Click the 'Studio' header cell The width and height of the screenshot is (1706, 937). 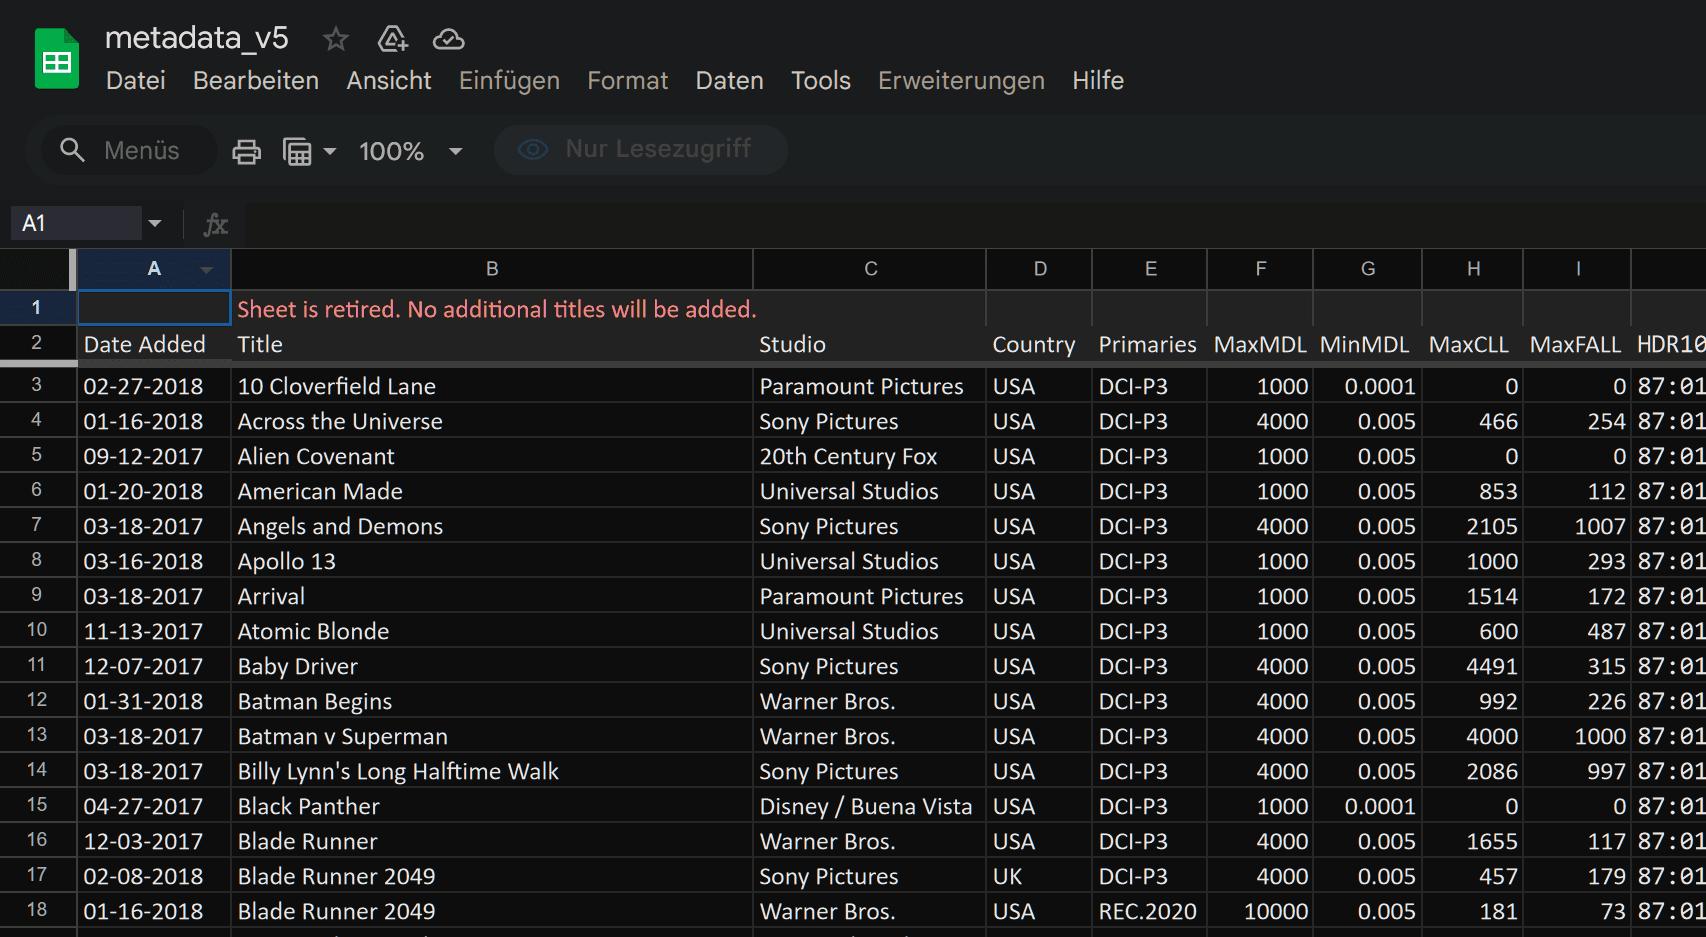[870, 344]
